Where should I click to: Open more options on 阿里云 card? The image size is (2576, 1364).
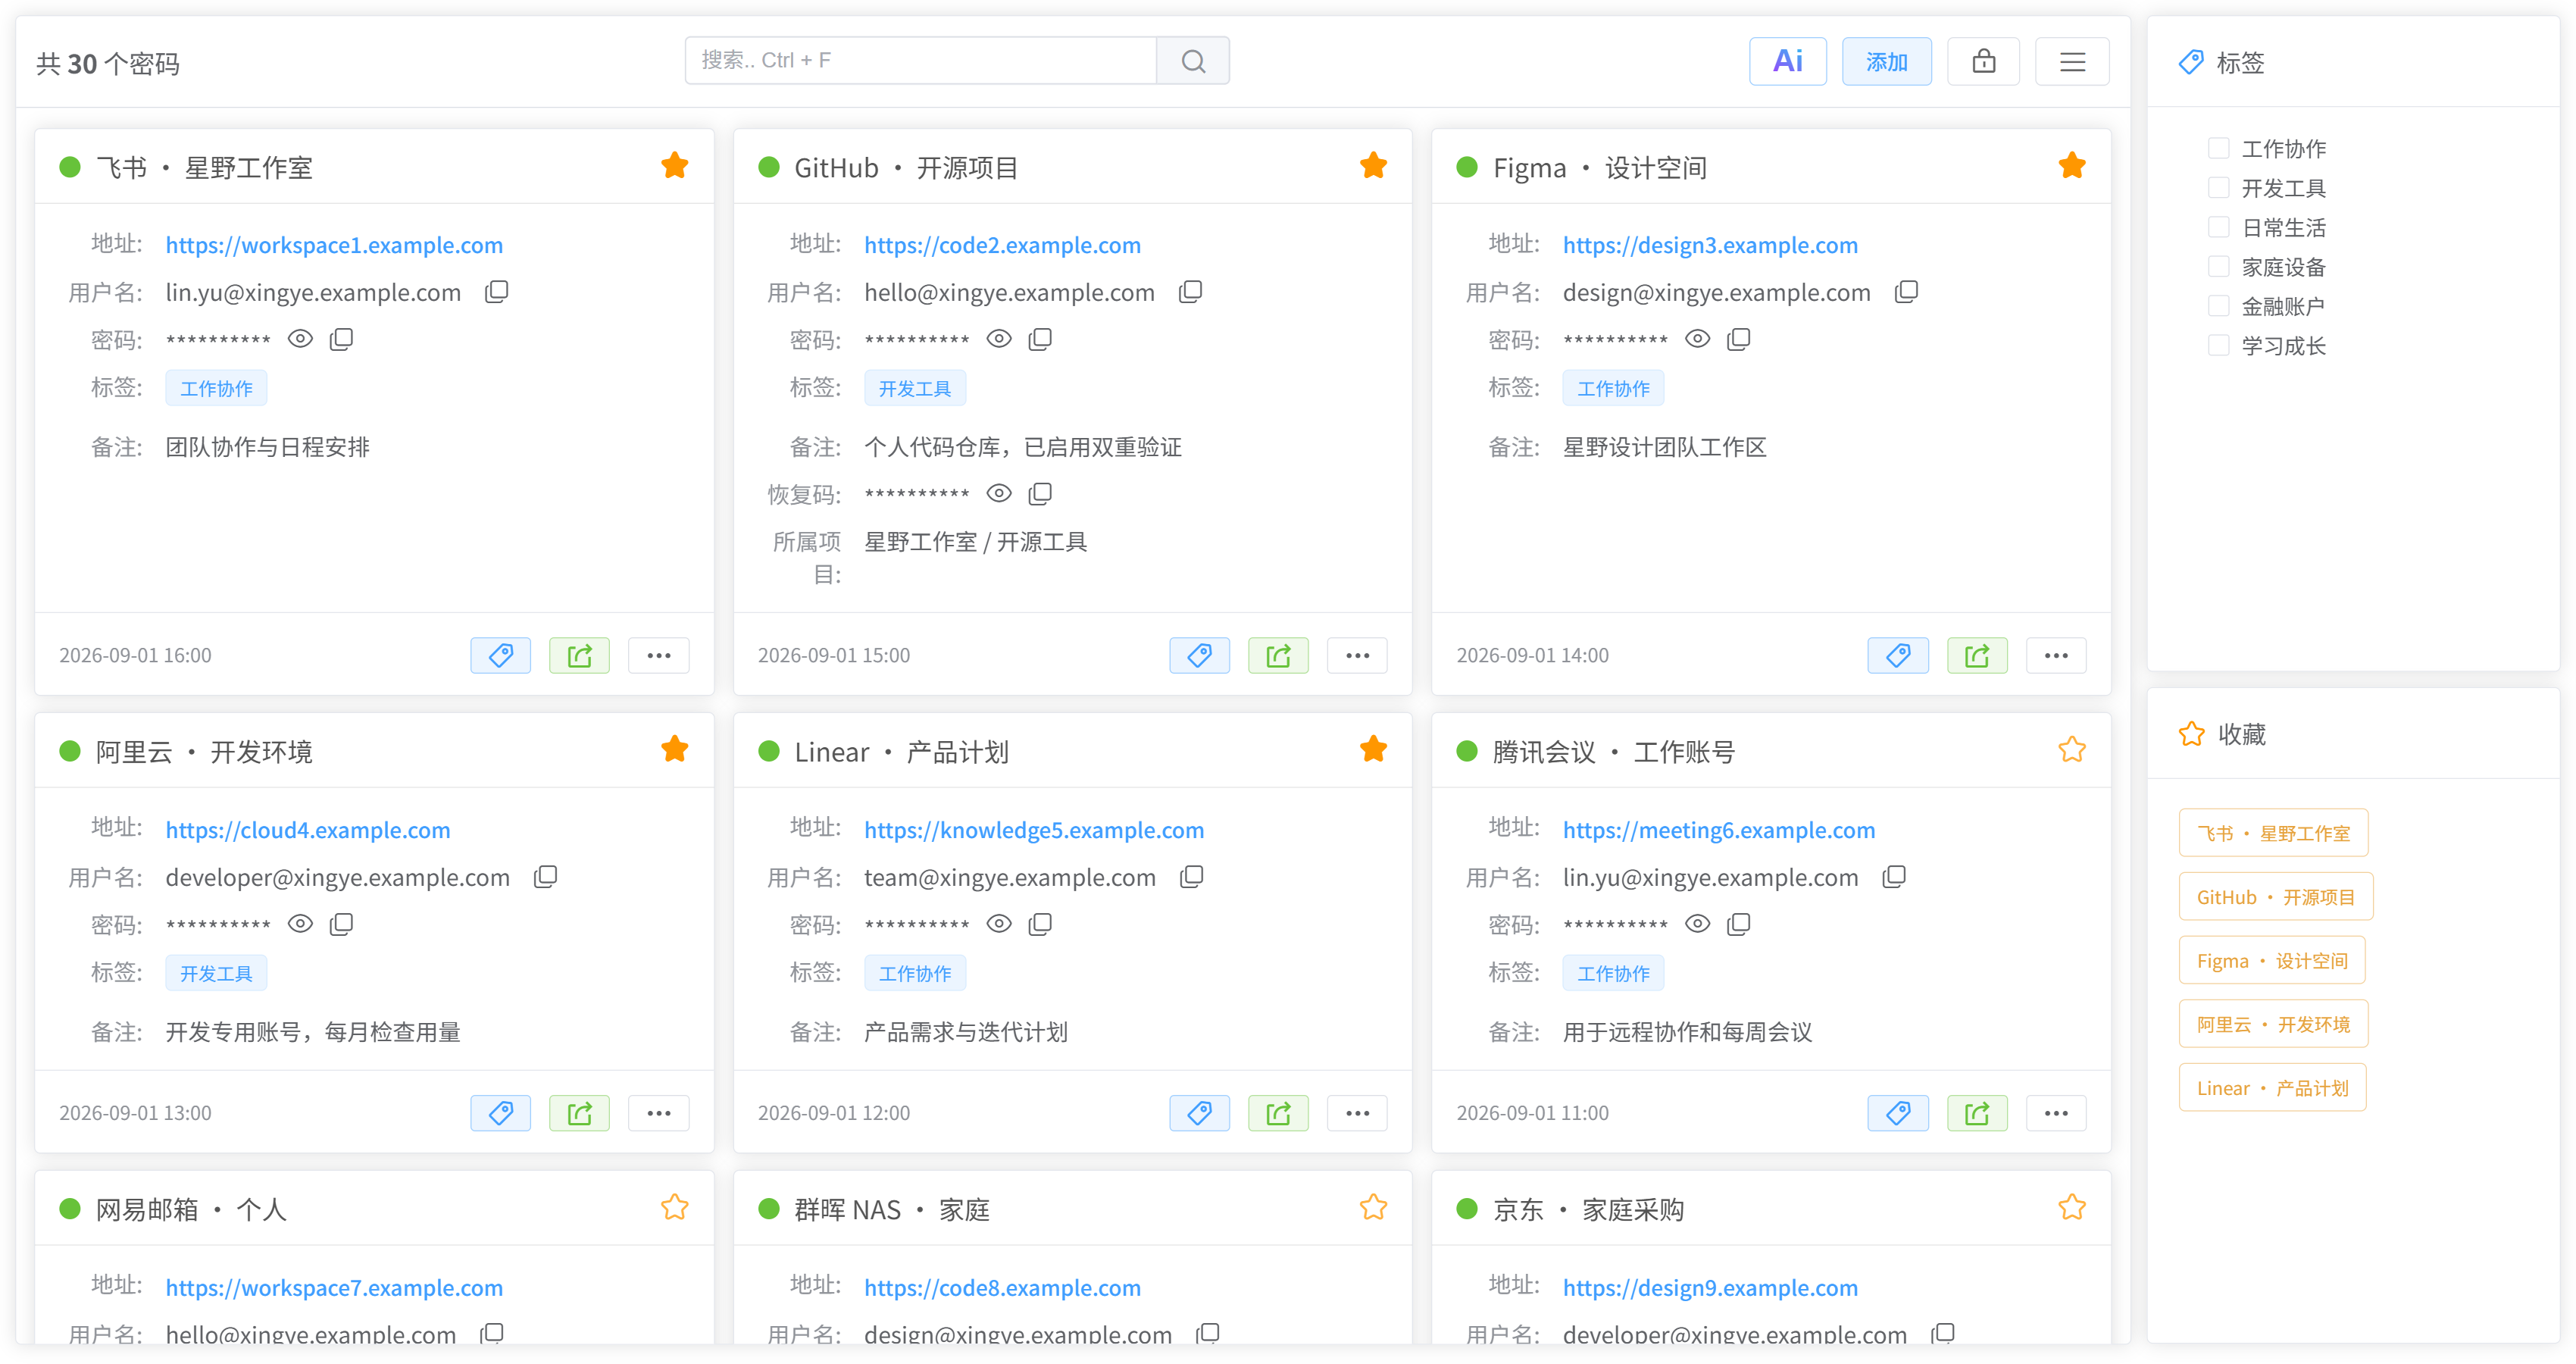coord(658,1113)
